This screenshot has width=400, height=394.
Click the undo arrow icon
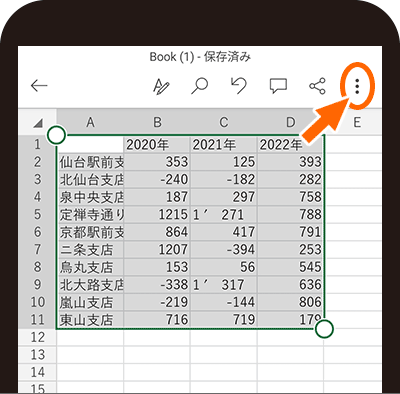pyautogui.click(x=239, y=86)
